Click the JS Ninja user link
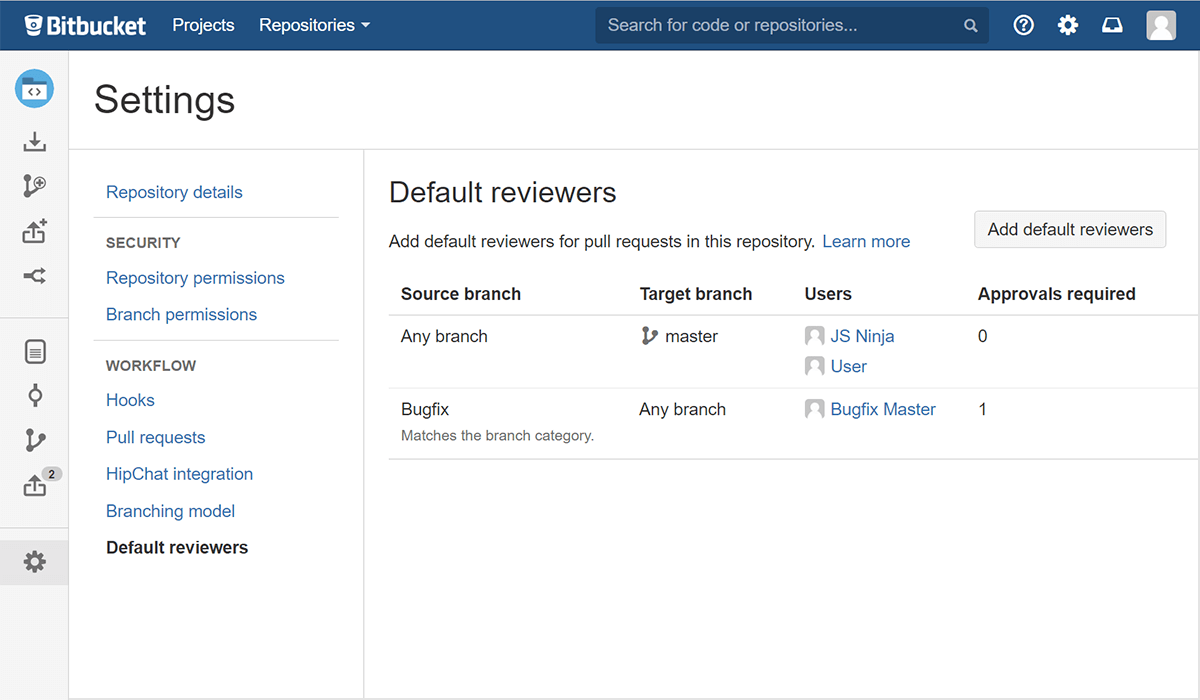The width and height of the screenshot is (1200, 700). pyautogui.click(x=861, y=335)
